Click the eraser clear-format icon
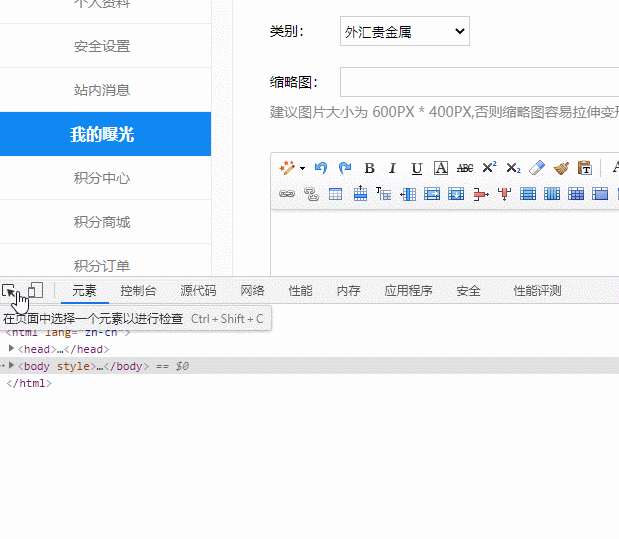The image size is (619, 539). pyautogui.click(x=537, y=168)
